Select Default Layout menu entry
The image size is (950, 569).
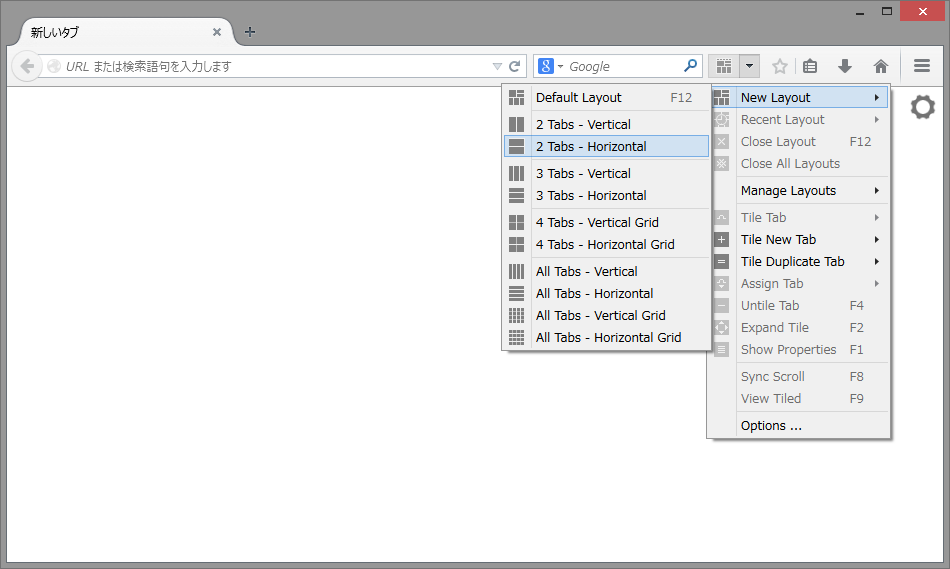[607, 98]
